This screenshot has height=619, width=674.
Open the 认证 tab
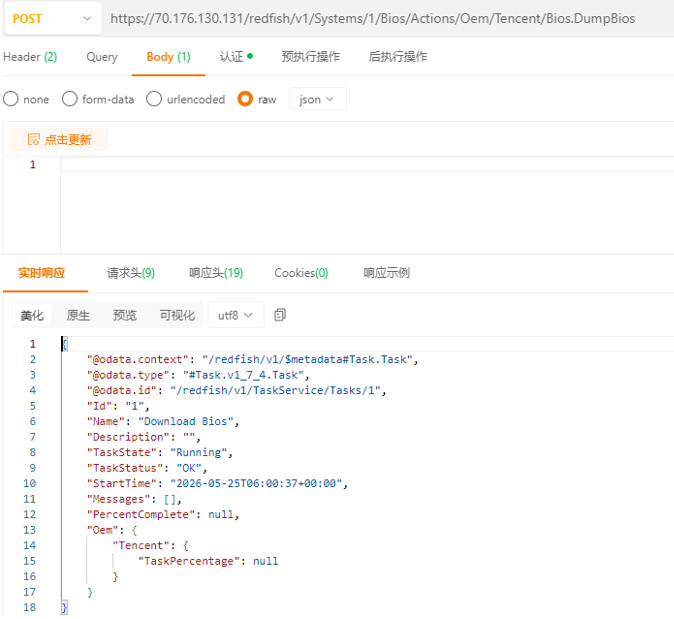point(236,57)
